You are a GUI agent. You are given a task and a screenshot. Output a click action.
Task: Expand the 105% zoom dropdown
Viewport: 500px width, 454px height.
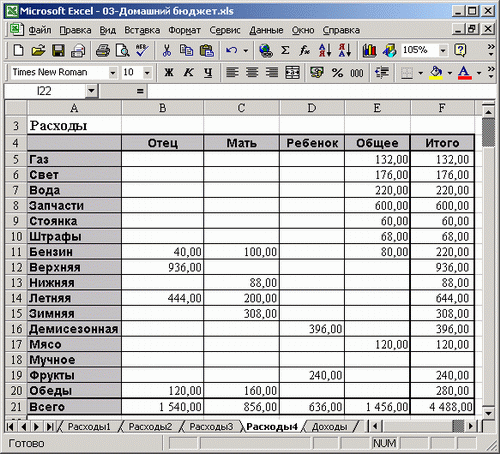pyautogui.click(x=443, y=51)
